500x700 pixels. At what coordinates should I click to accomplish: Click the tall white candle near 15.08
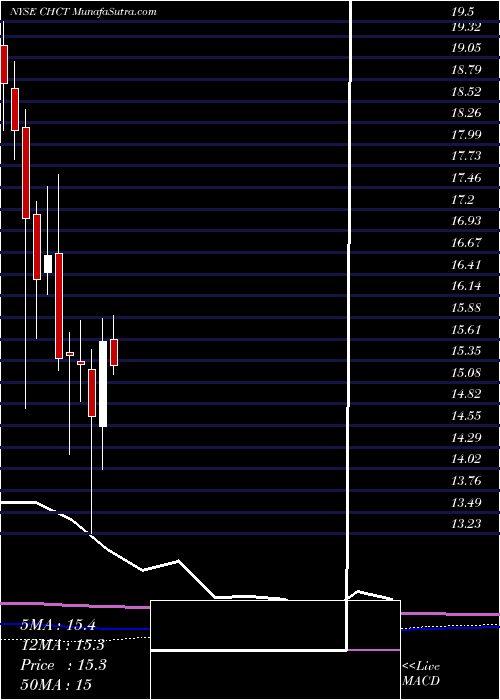103,384
